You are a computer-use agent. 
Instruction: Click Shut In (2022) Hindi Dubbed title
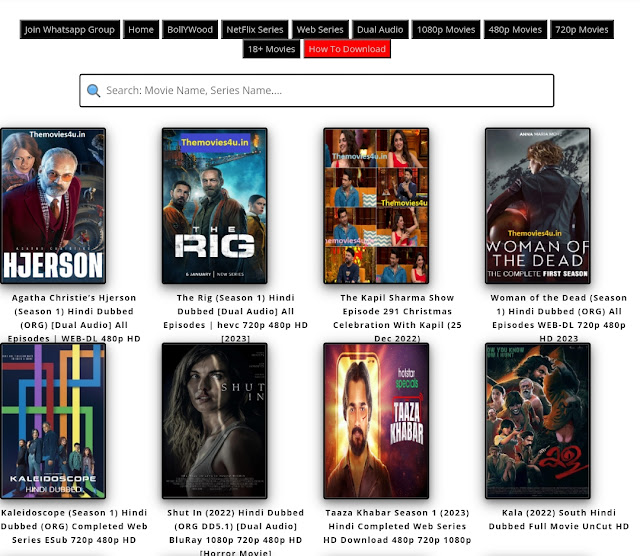point(236,533)
